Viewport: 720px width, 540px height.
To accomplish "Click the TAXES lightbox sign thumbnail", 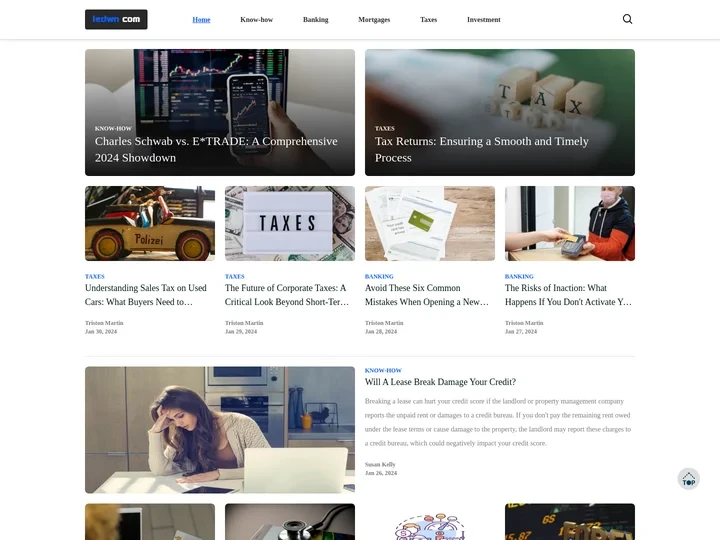I will coord(290,223).
